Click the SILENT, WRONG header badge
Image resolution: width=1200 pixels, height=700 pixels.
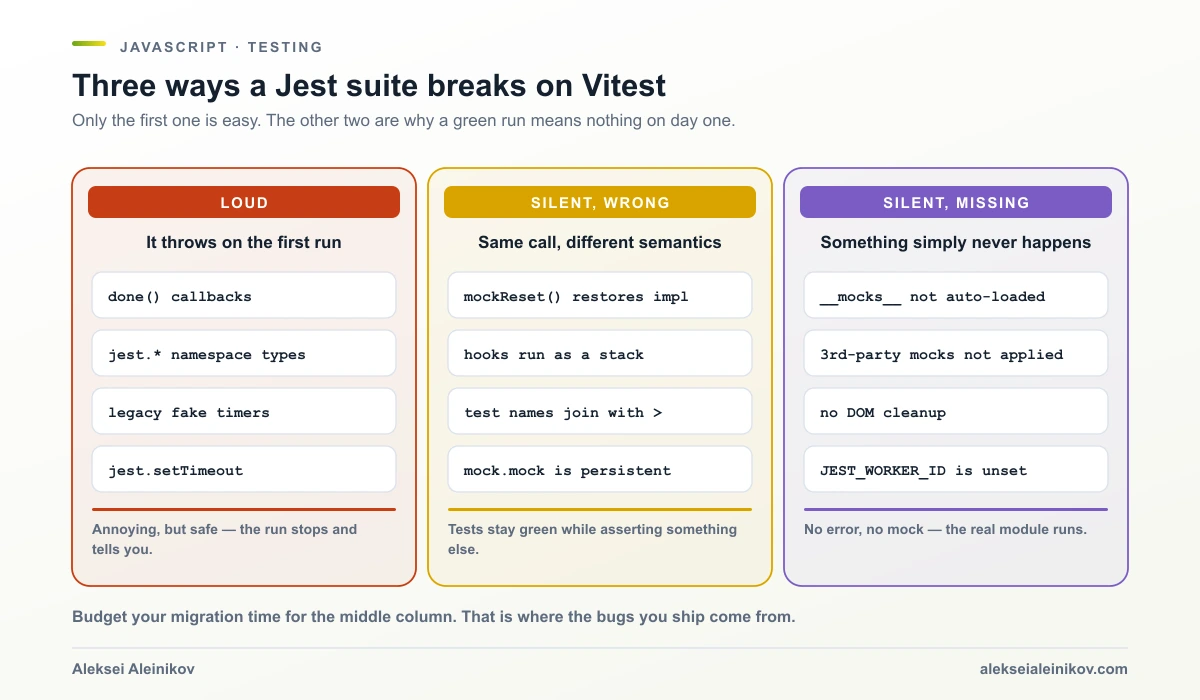click(600, 202)
